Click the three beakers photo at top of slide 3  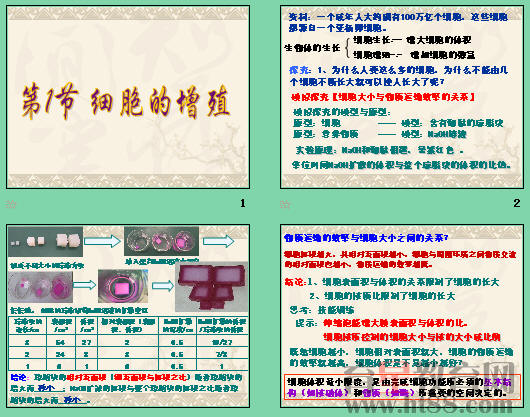[162, 241]
